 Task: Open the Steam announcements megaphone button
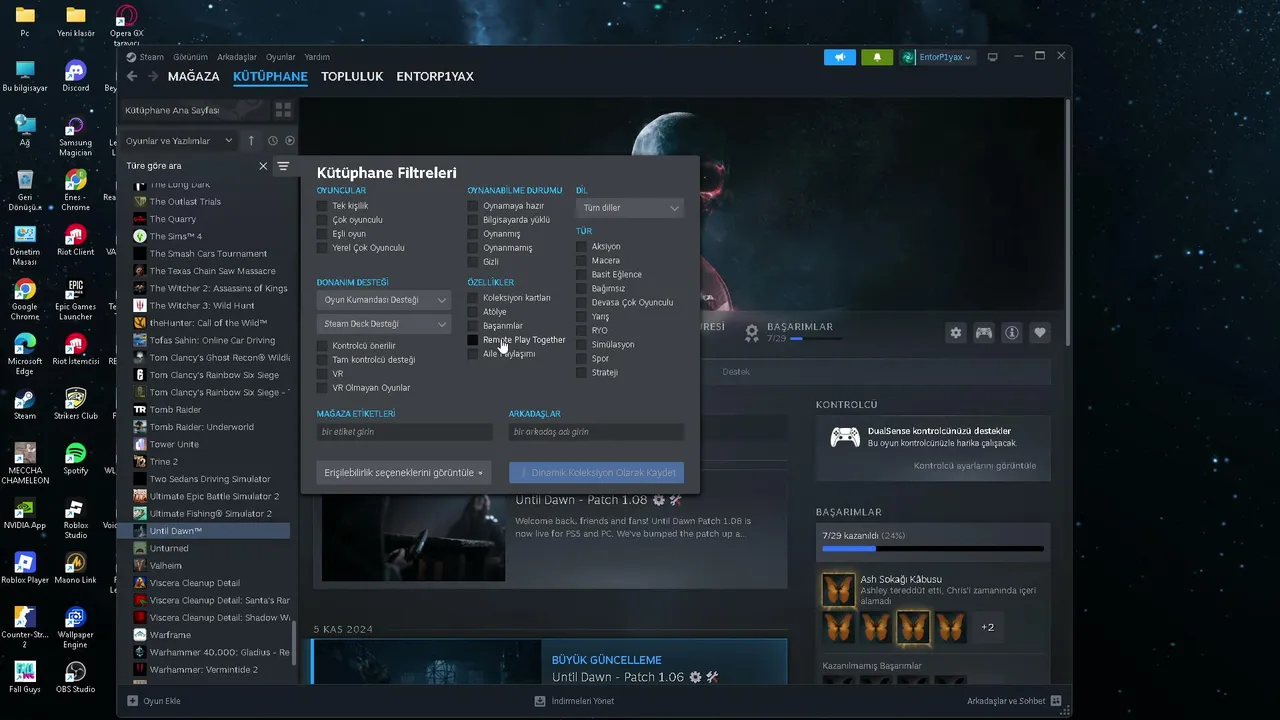pyautogui.click(x=840, y=57)
